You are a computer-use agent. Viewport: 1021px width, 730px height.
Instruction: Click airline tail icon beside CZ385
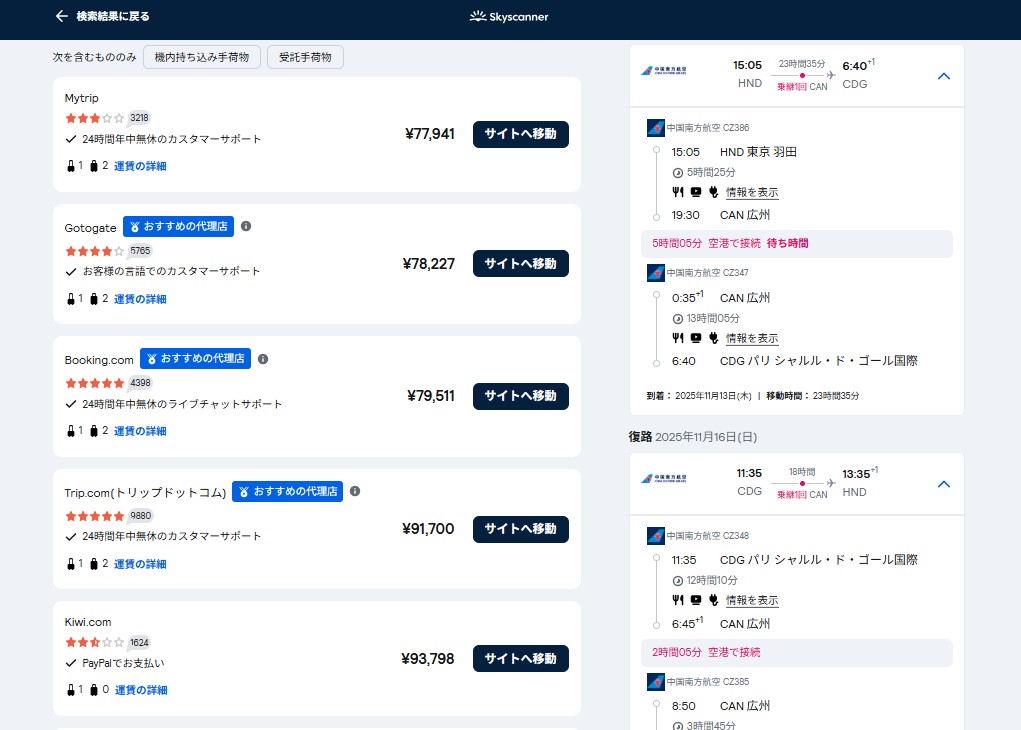click(x=656, y=682)
